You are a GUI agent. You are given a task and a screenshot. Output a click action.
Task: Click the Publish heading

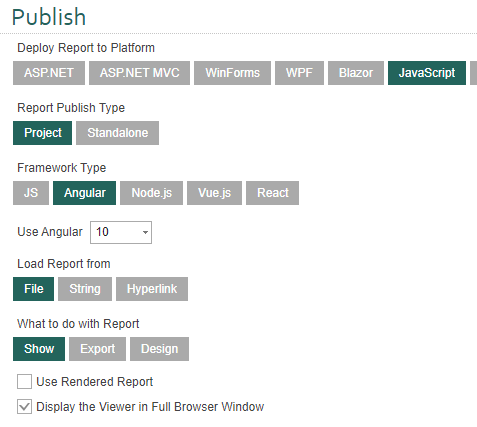[49, 17]
